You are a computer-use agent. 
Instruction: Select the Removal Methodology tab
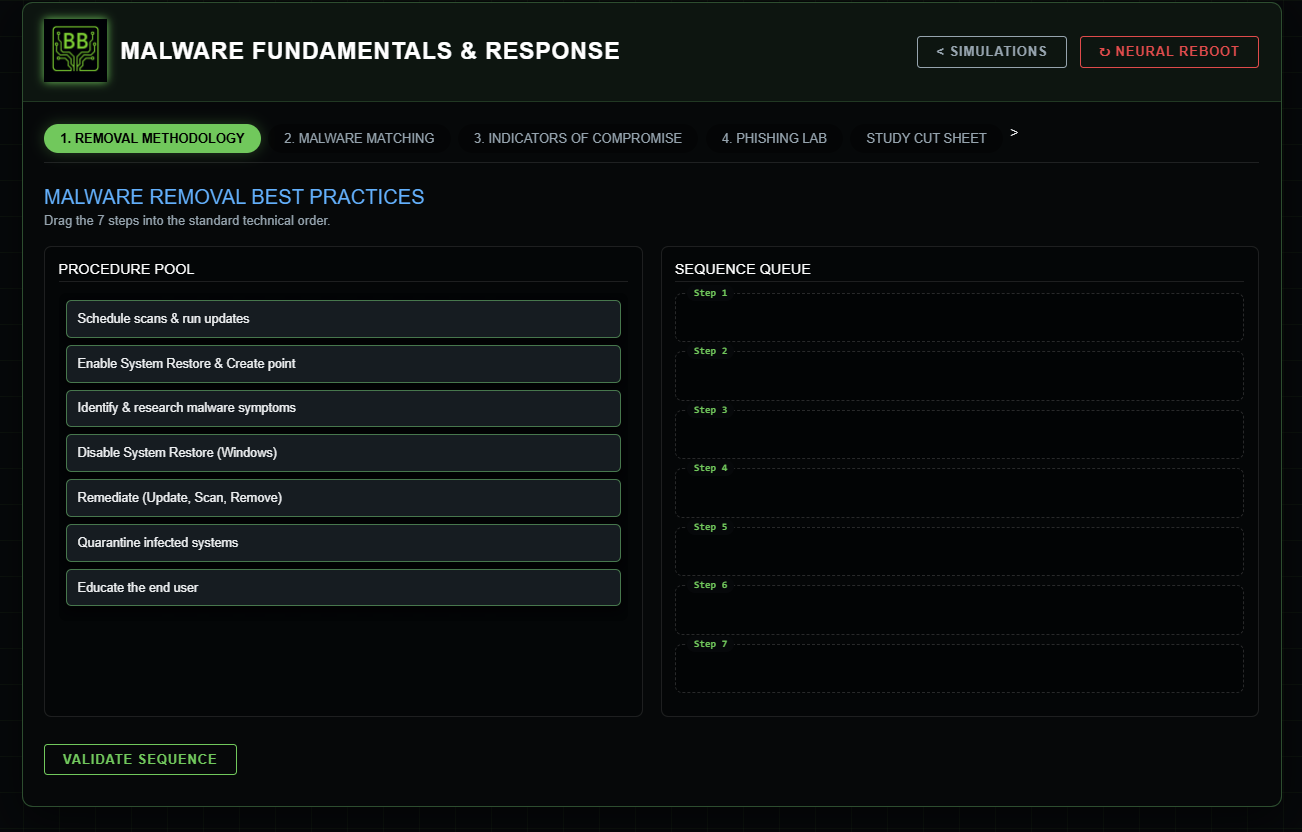[x=152, y=138]
